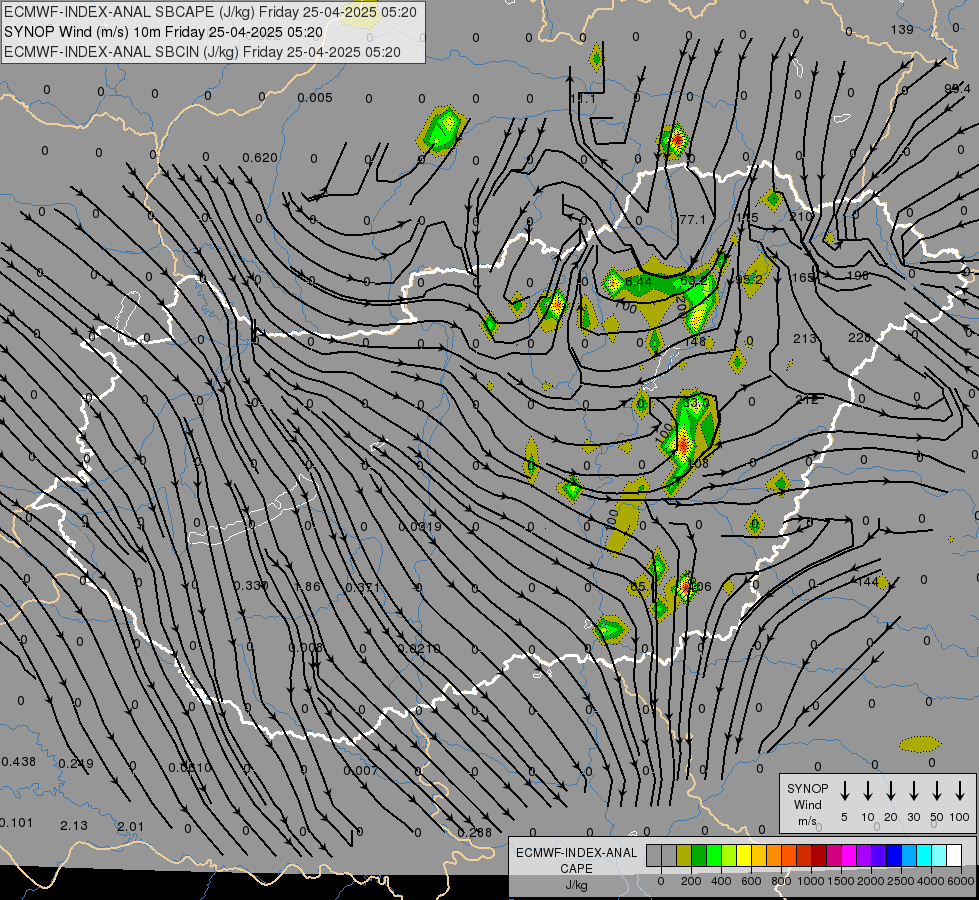Click the 6000 tick label on CAPE scale
The image size is (979, 900).
[x=962, y=881]
